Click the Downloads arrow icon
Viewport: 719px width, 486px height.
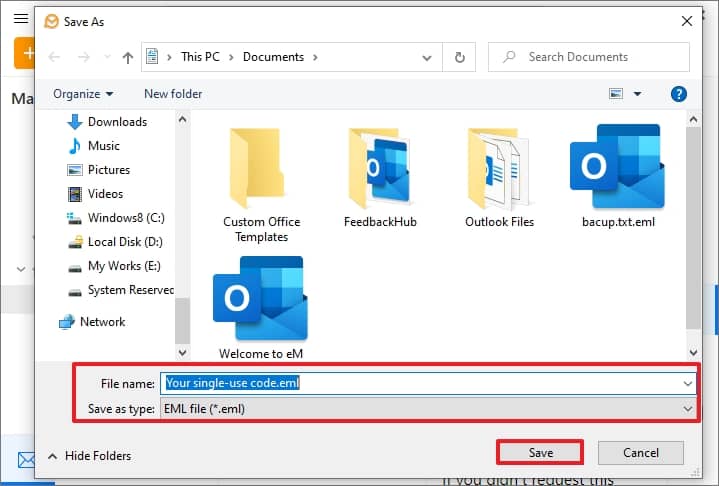point(75,122)
